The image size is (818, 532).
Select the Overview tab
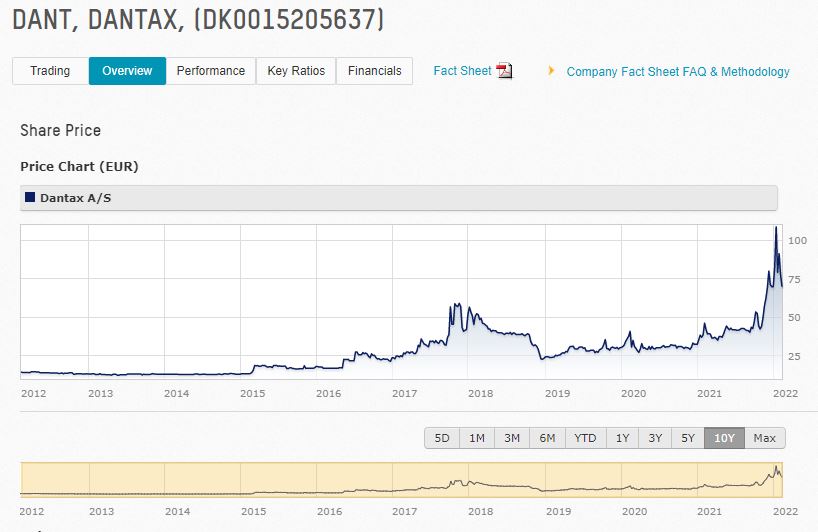tap(127, 71)
